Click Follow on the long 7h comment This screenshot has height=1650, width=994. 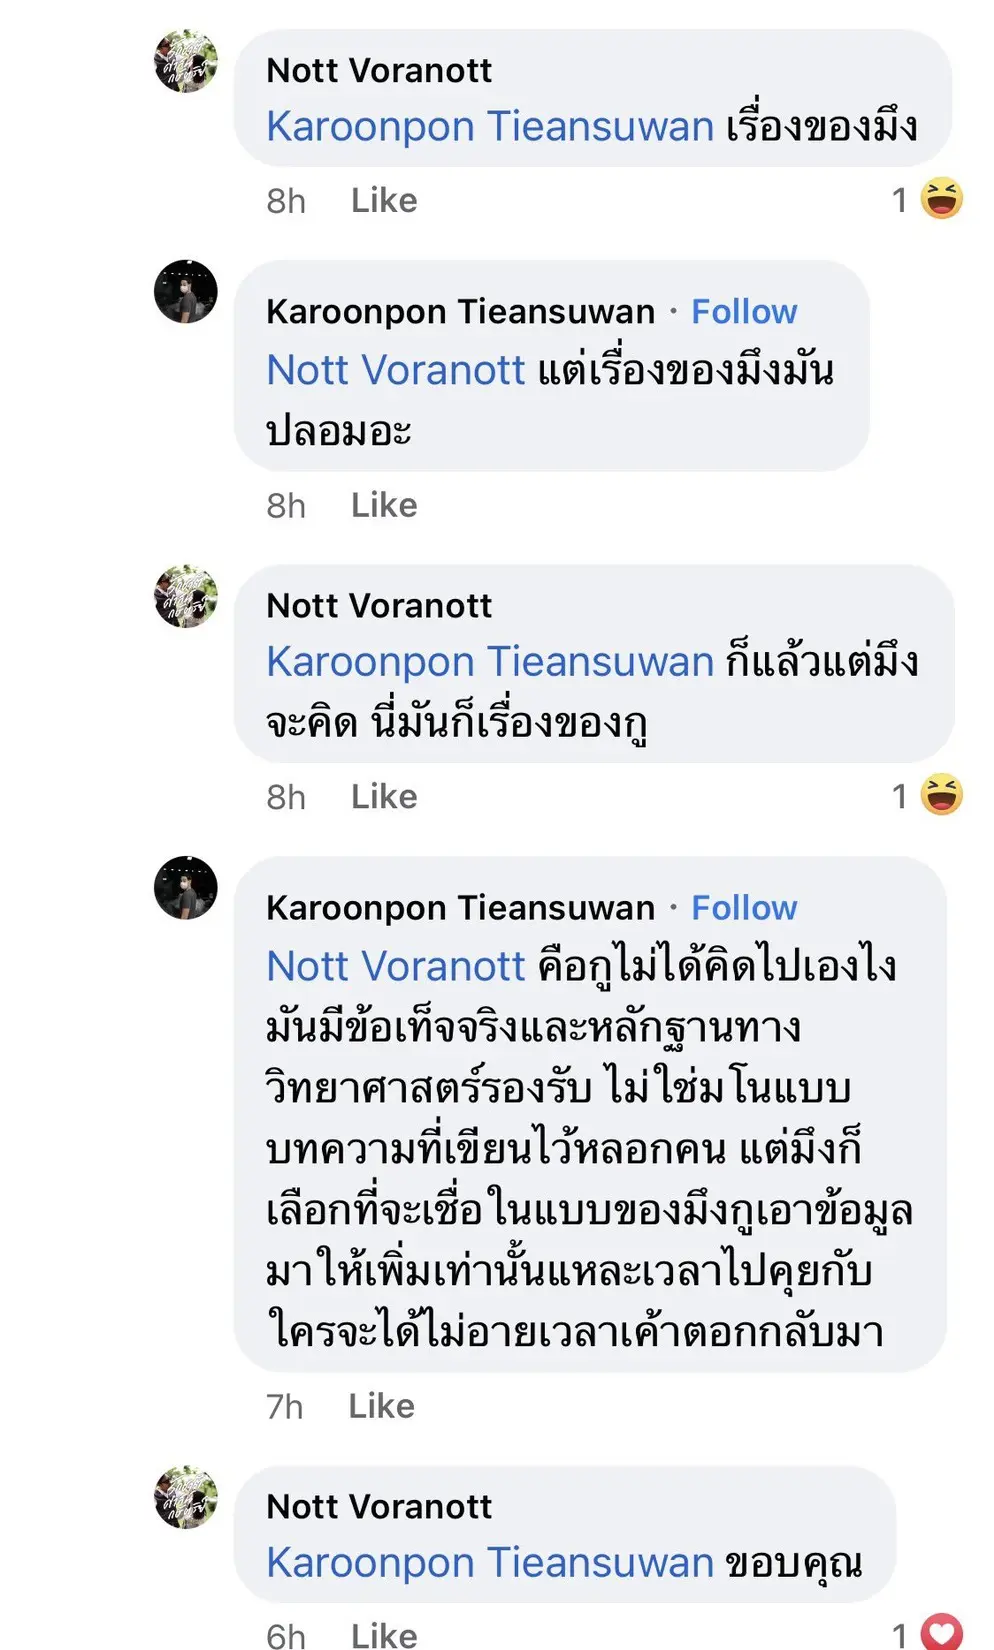(744, 908)
